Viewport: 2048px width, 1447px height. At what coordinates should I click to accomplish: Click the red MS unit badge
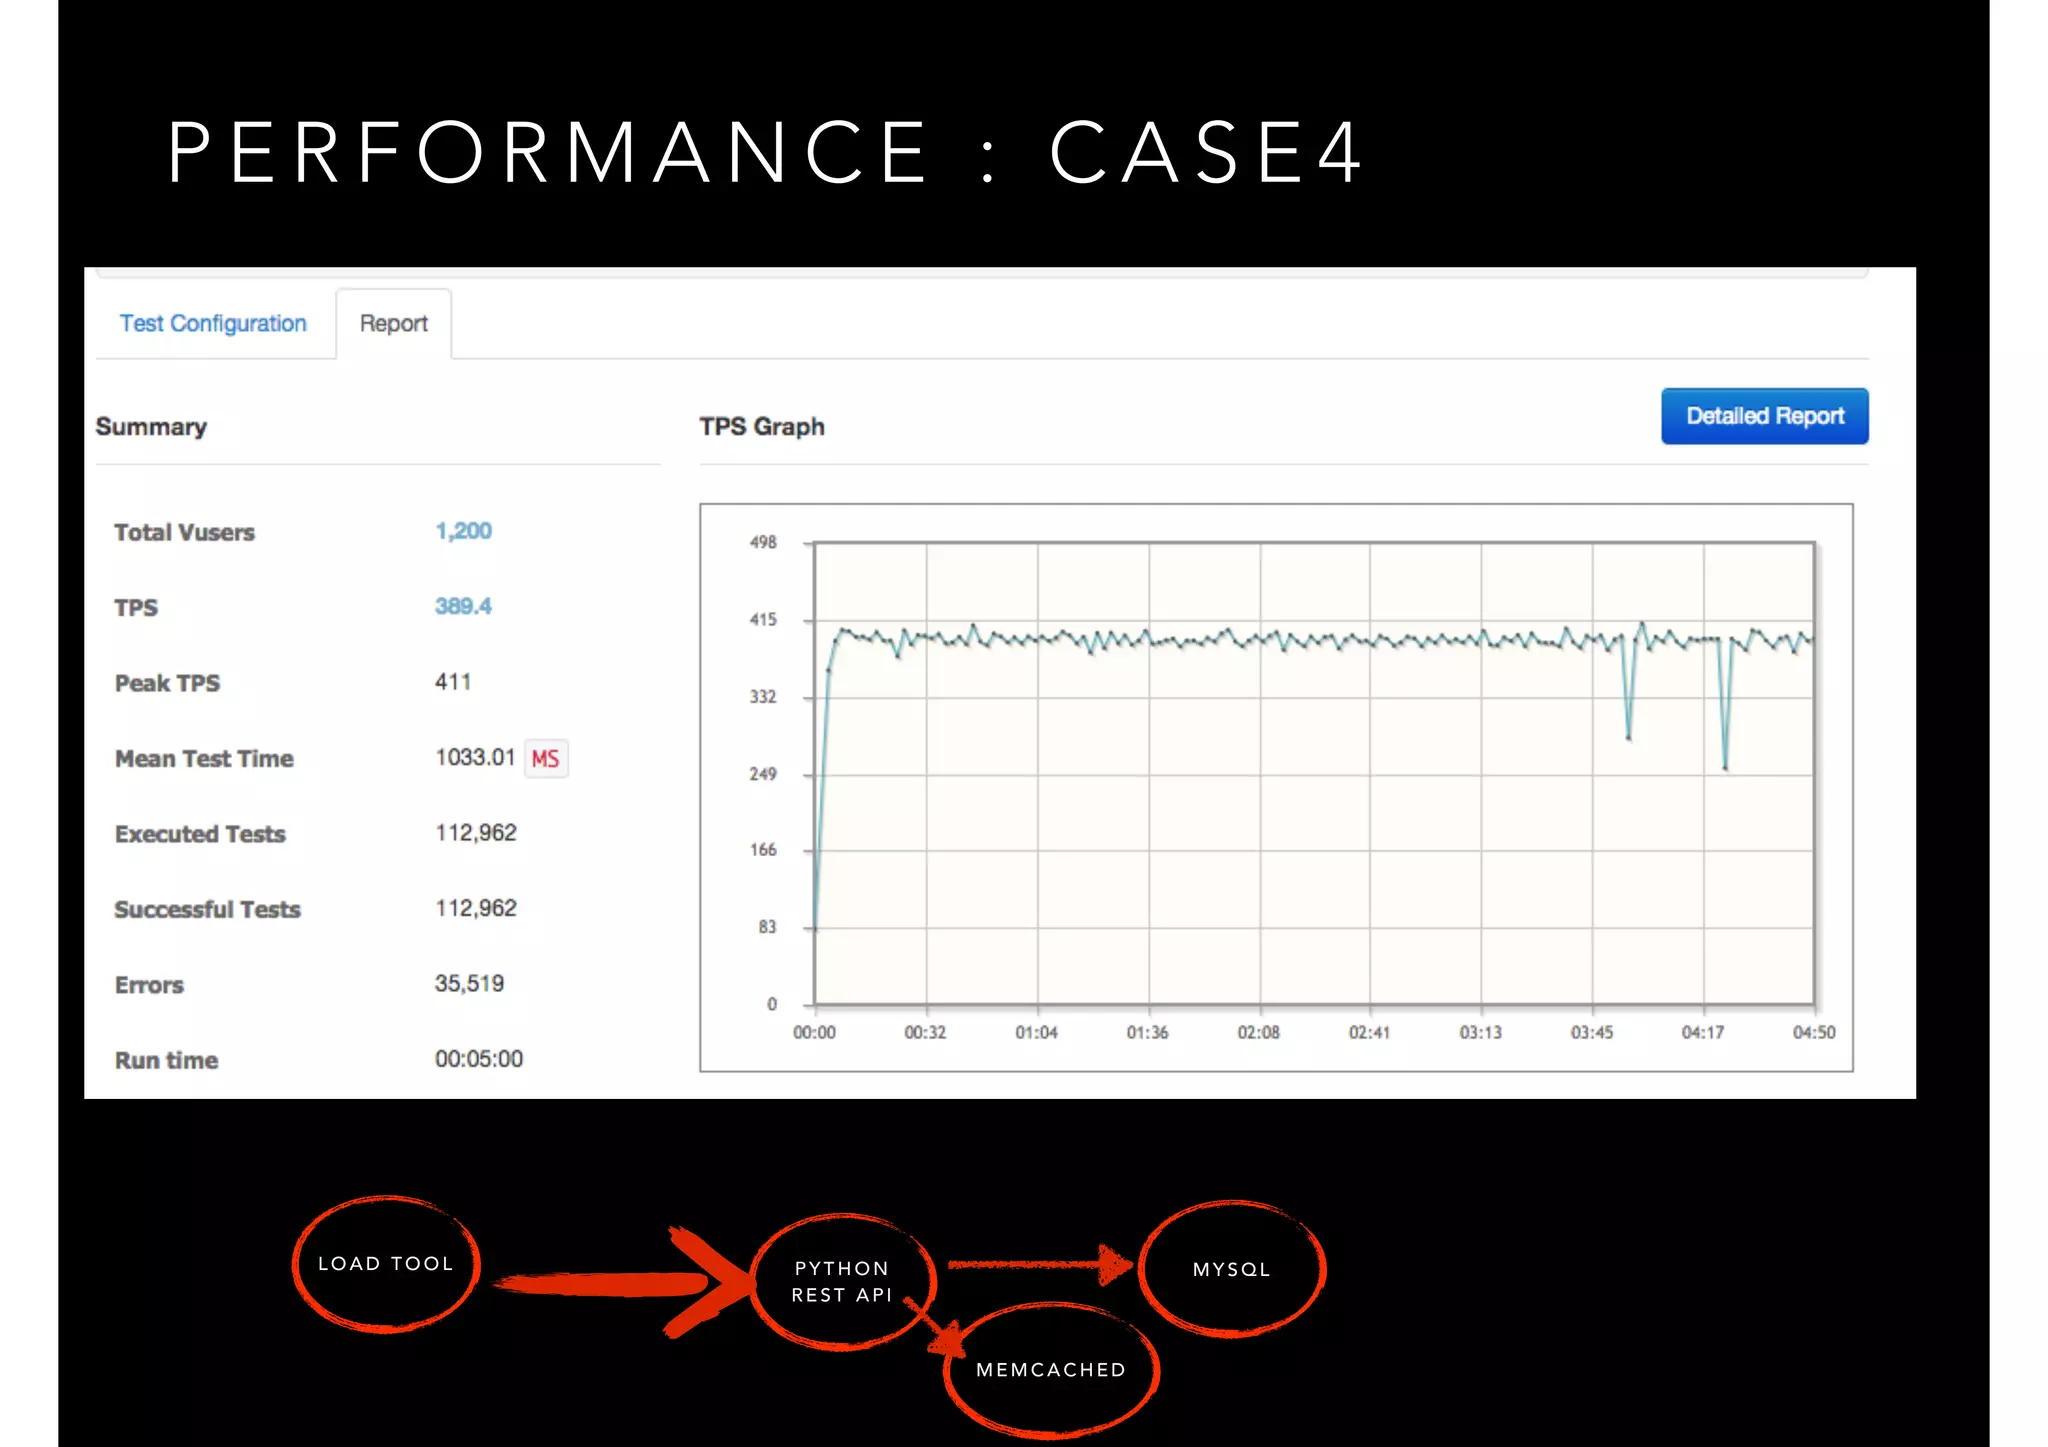click(x=546, y=759)
